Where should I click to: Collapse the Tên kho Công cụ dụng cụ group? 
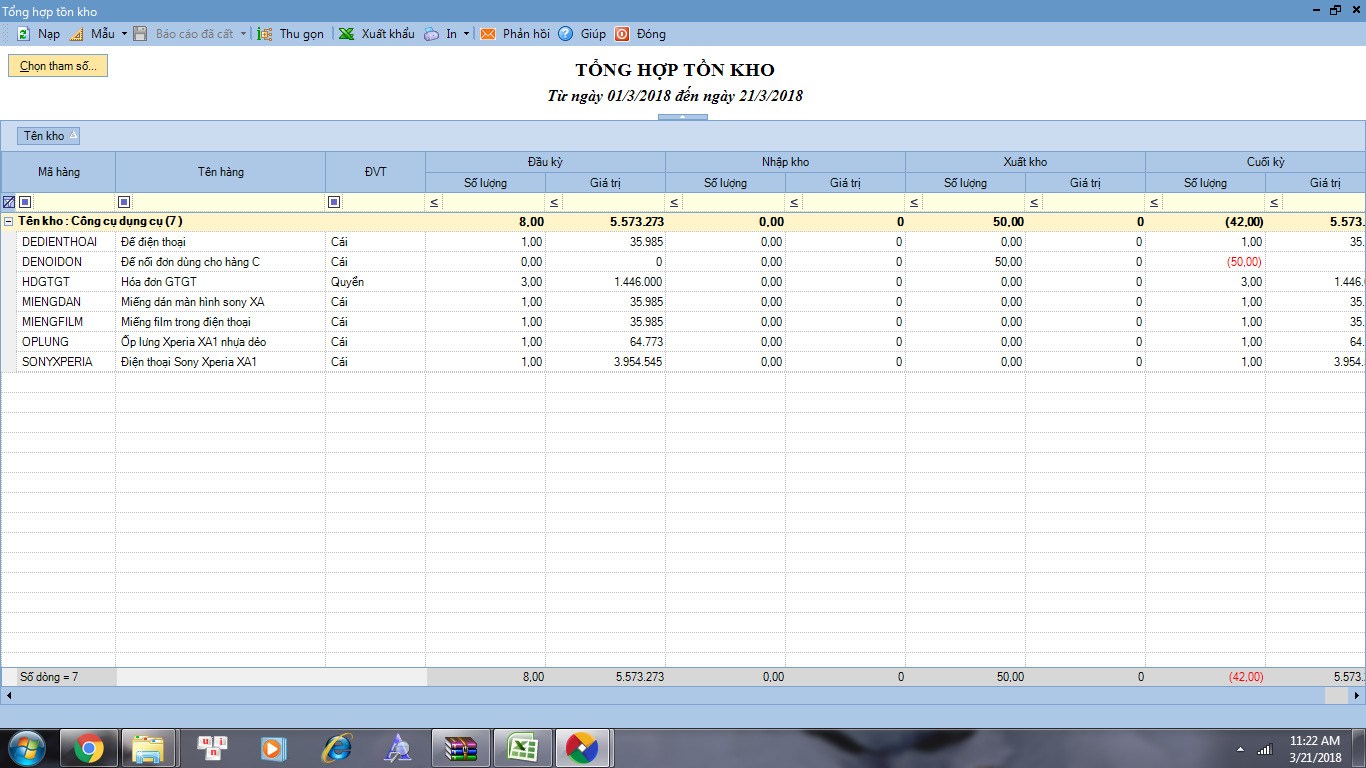(x=9, y=222)
